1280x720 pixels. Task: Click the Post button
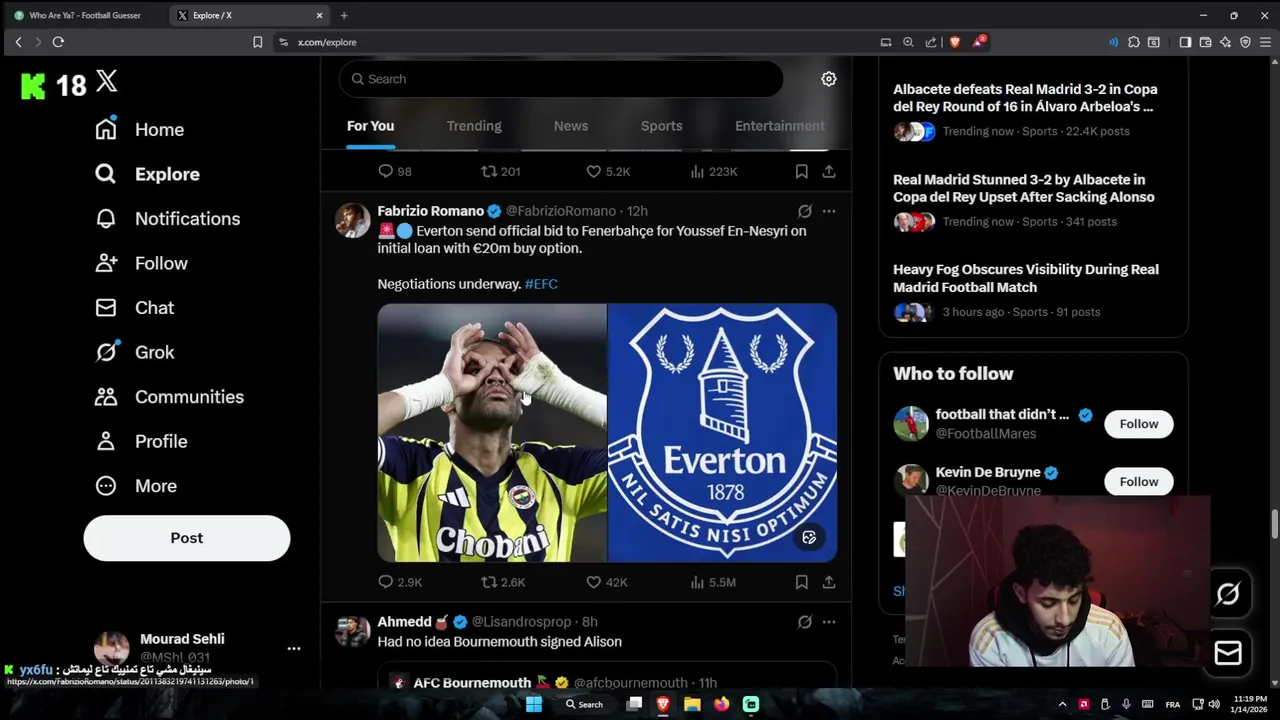click(x=187, y=538)
